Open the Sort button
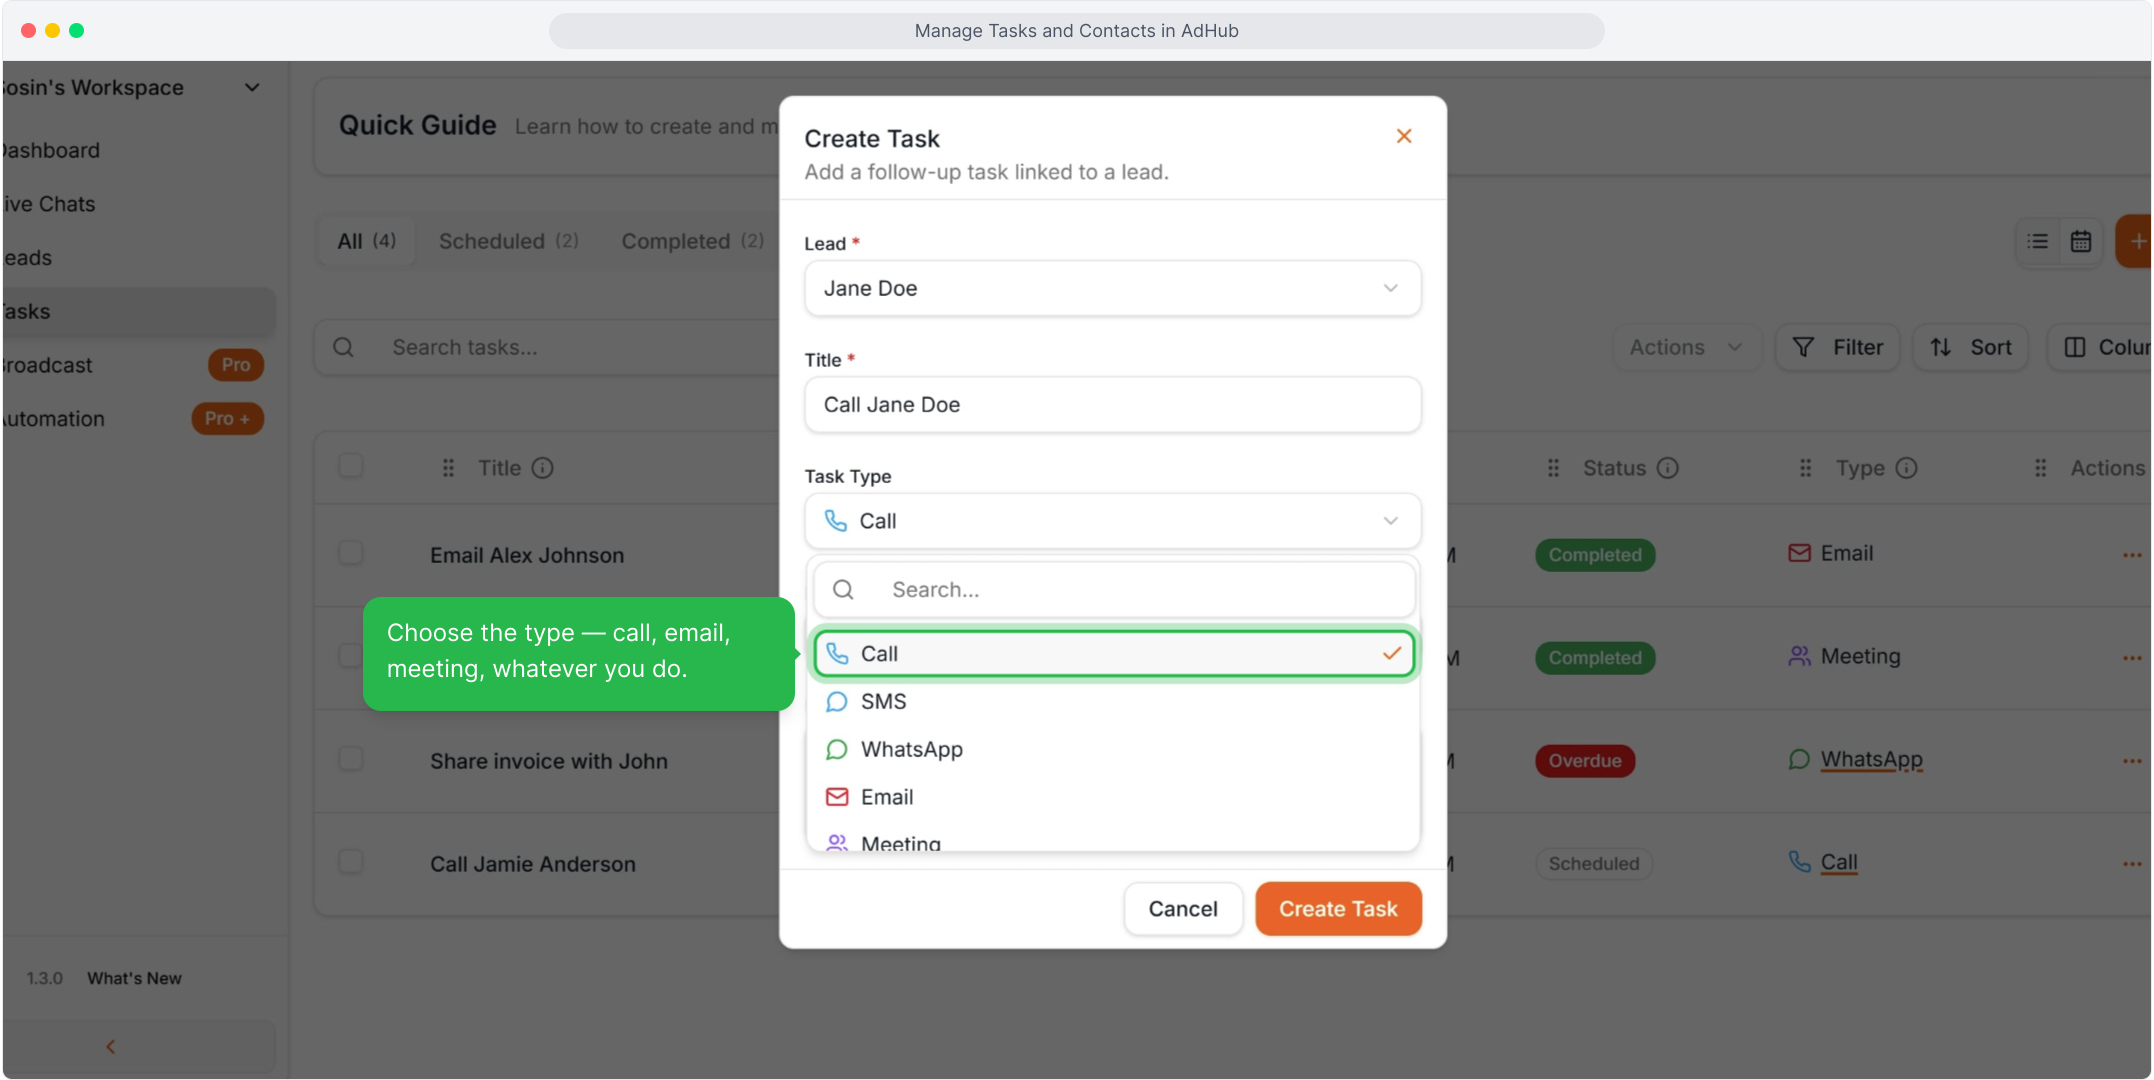 point(1970,347)
